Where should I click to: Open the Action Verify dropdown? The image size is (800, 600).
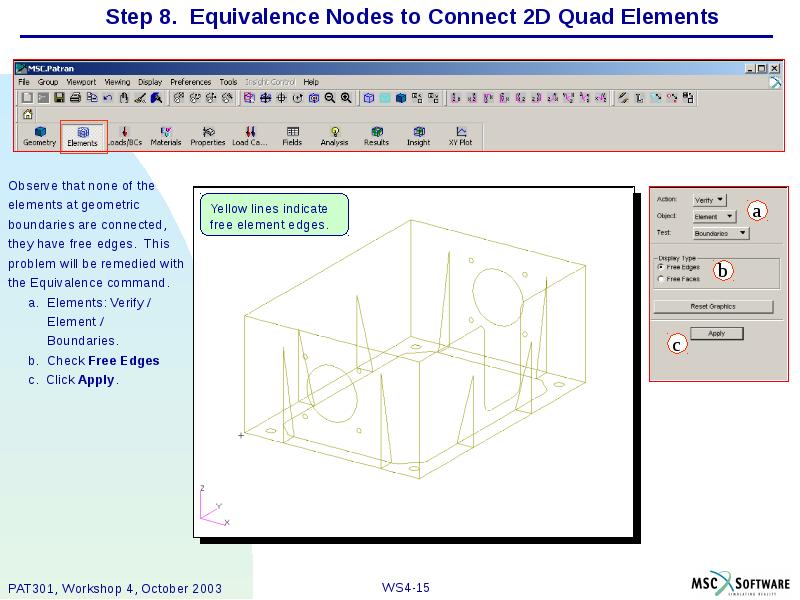click(711, 200)
